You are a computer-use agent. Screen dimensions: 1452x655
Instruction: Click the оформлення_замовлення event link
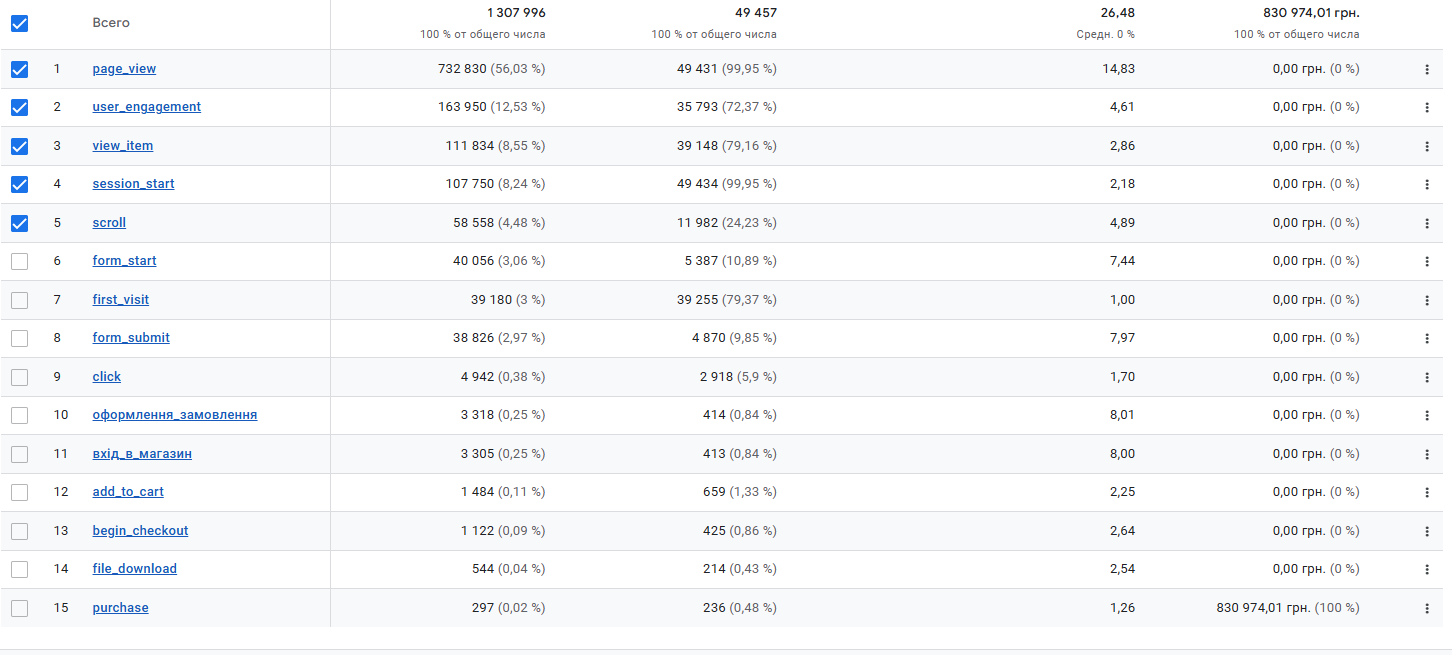[x=174, y=415]
